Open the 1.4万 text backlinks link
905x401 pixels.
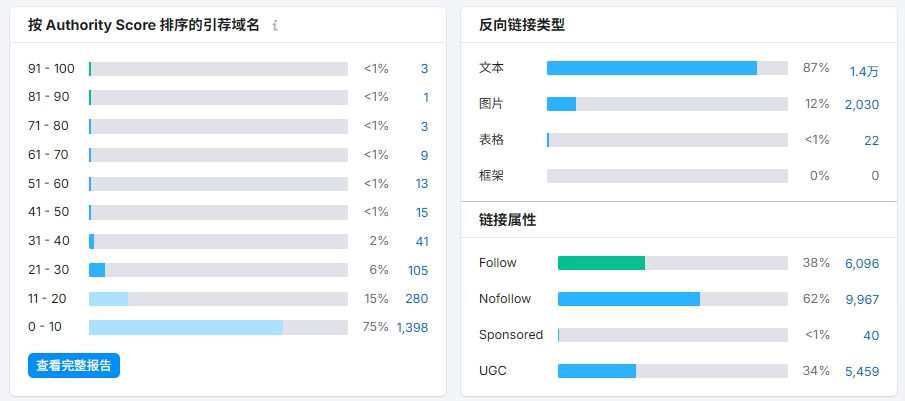coord(864,71)
